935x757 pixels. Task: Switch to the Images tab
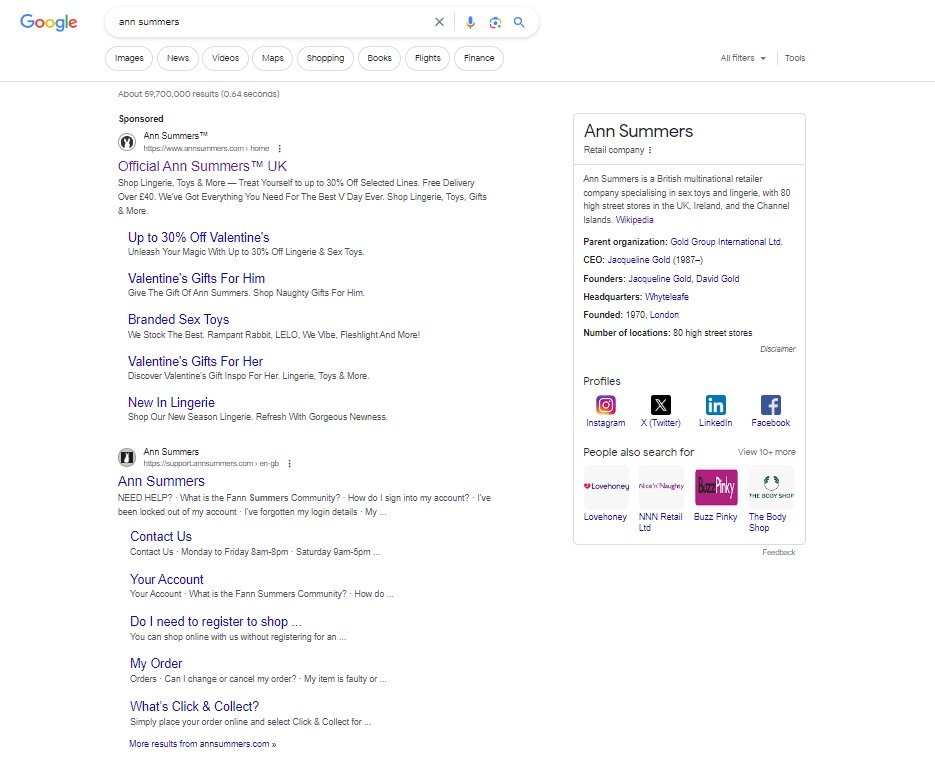pyautogui.click(x=128, y=58)
